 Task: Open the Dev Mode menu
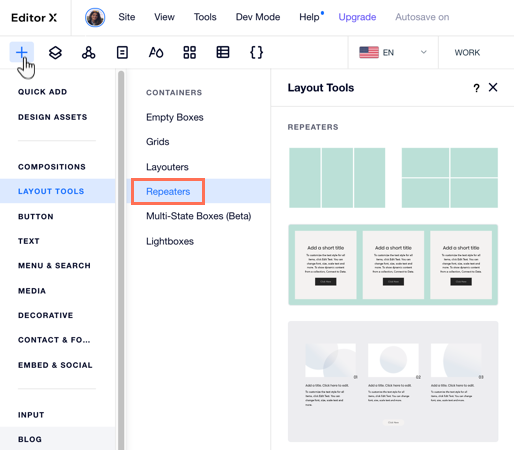[258, 17]
